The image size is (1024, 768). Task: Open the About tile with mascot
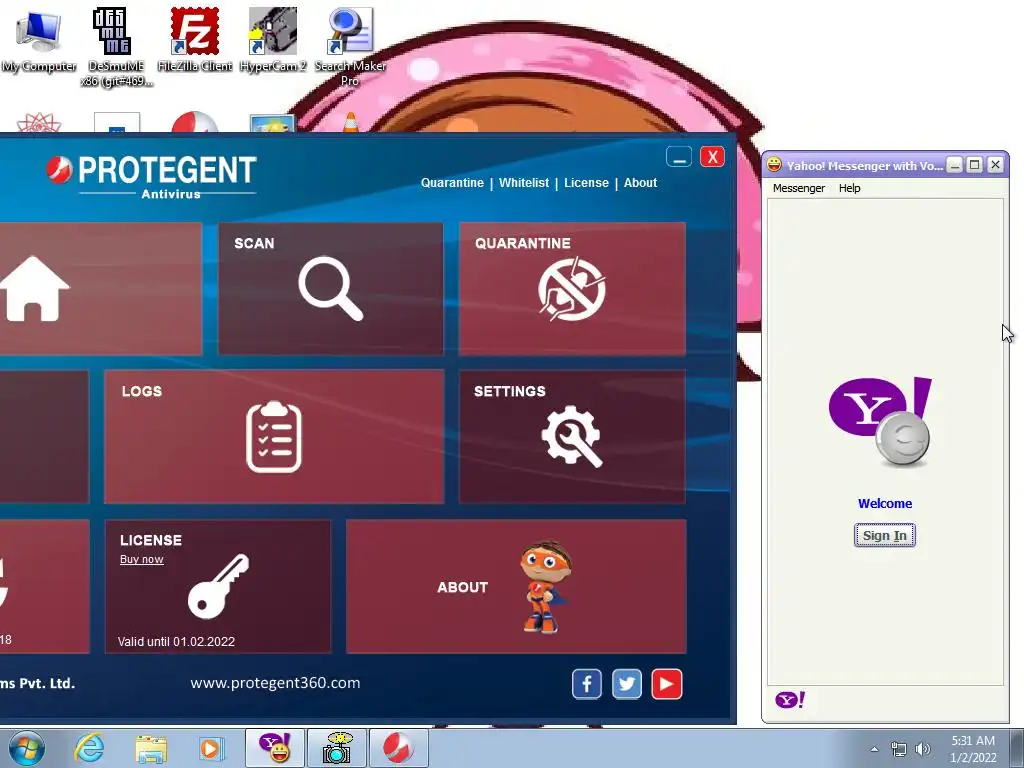(516, 586)
